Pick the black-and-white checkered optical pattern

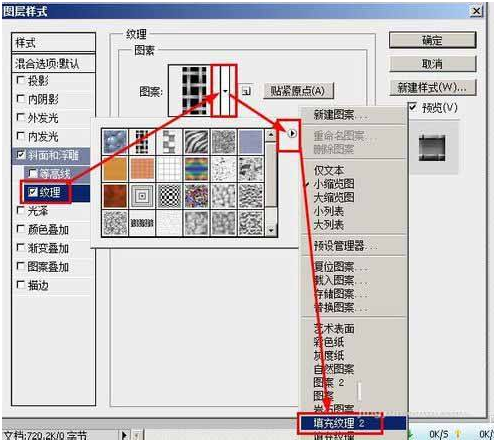169,196
